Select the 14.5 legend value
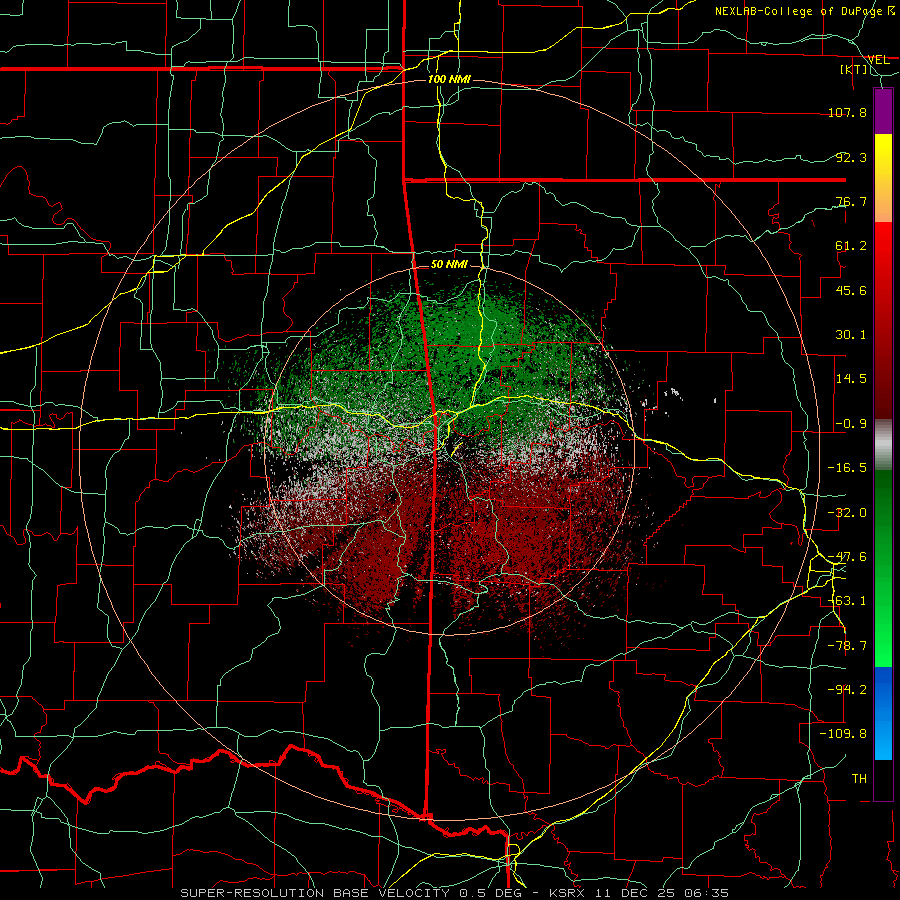Viewport: 900px width, 900px height. click(851, 379)
